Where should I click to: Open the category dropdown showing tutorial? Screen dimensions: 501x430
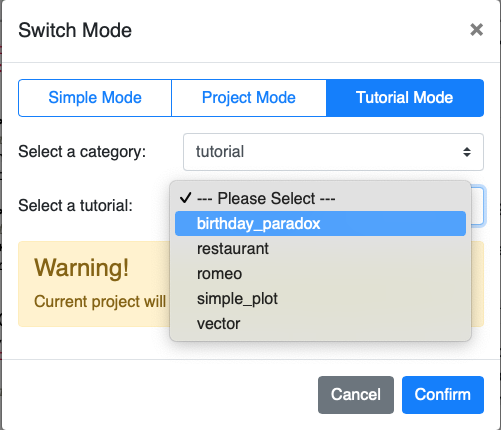point(333,152)
